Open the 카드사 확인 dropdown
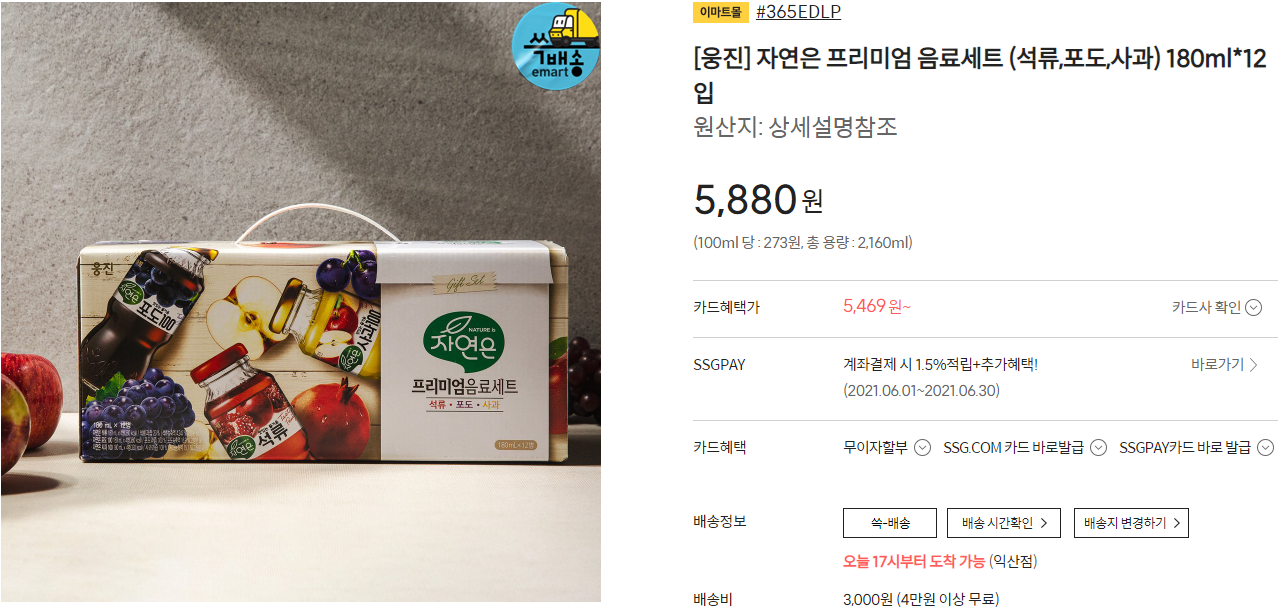This screenshot has height=608, width=1278. (x=1217, y=307)
